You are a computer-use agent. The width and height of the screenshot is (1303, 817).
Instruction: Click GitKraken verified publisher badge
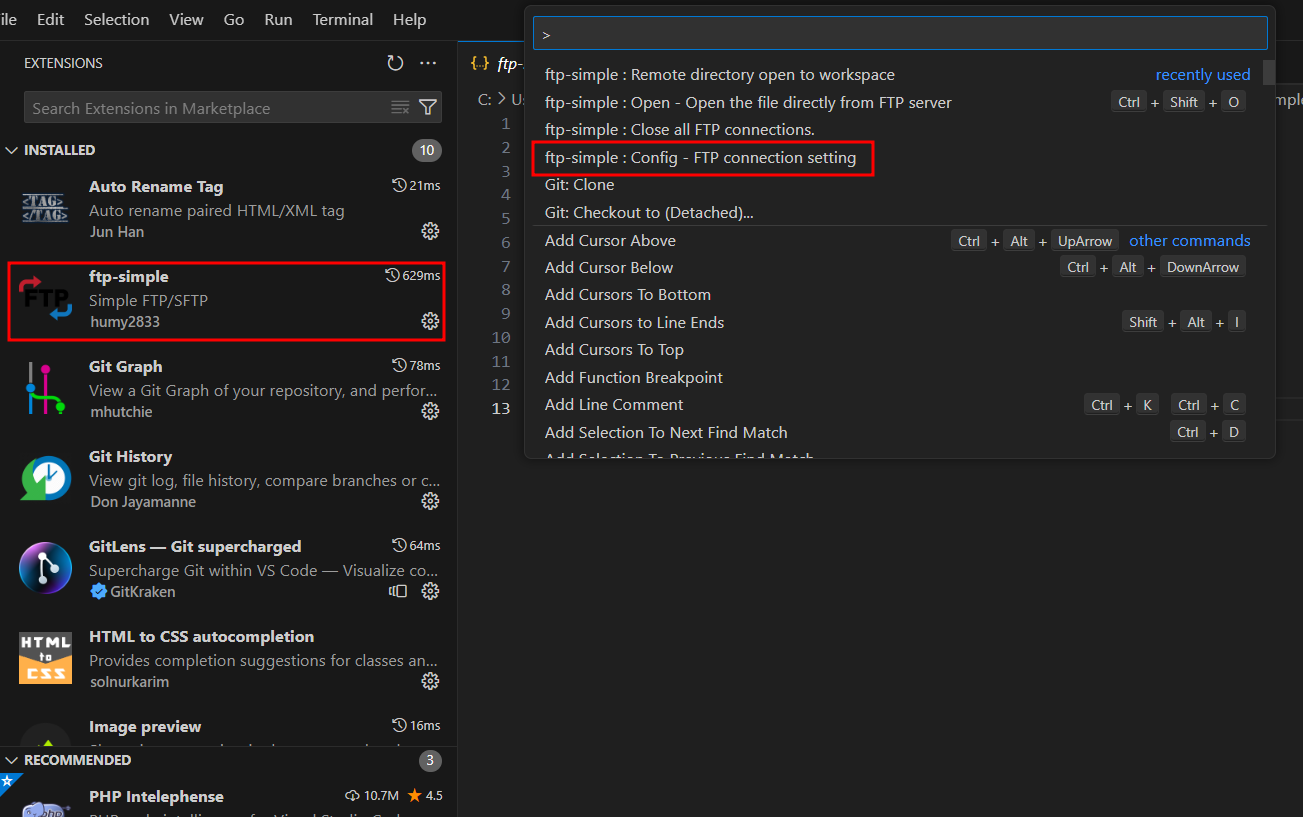98,591
